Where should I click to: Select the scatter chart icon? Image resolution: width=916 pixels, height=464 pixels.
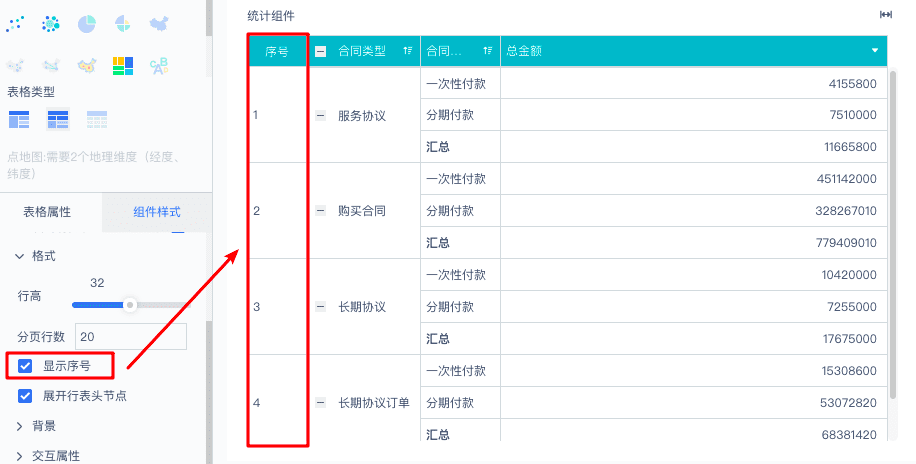pyautogui.click(x=17, y=22)
